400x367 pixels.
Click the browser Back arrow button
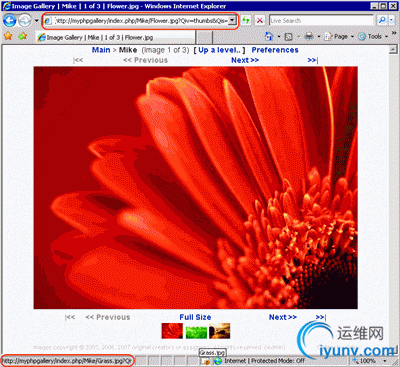coord(9,21)
